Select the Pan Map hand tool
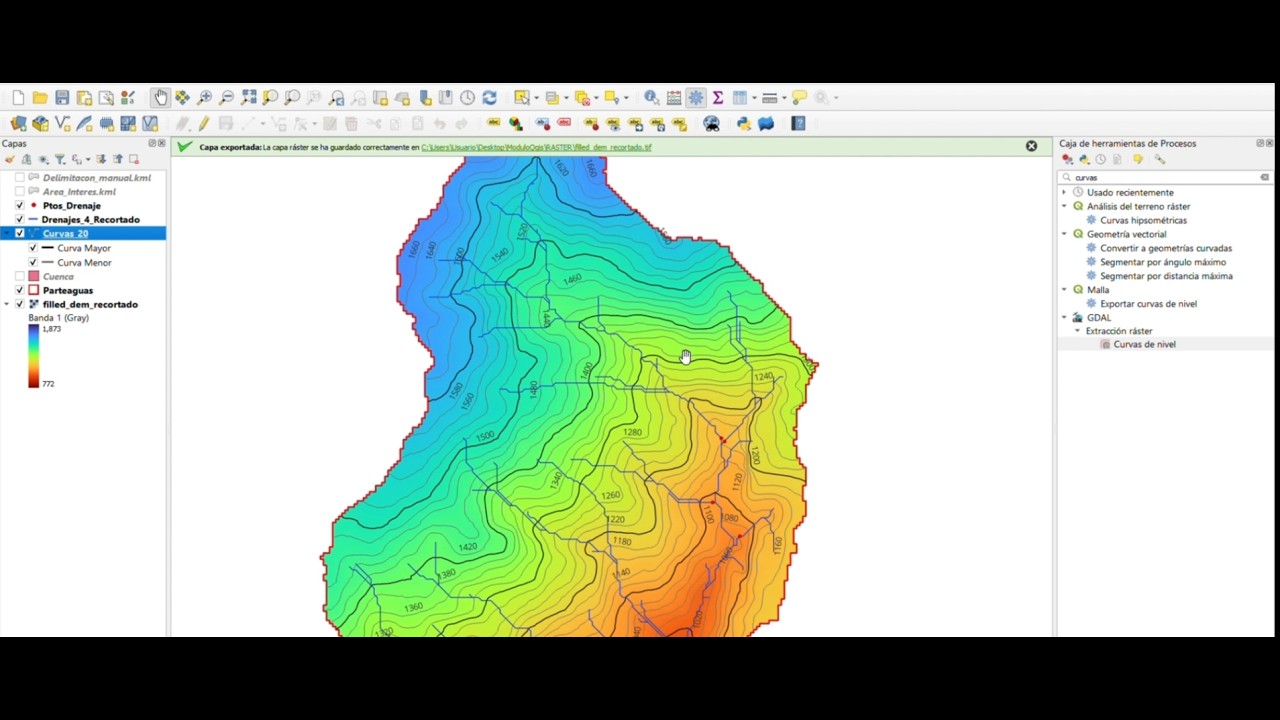 pos(160,98)
